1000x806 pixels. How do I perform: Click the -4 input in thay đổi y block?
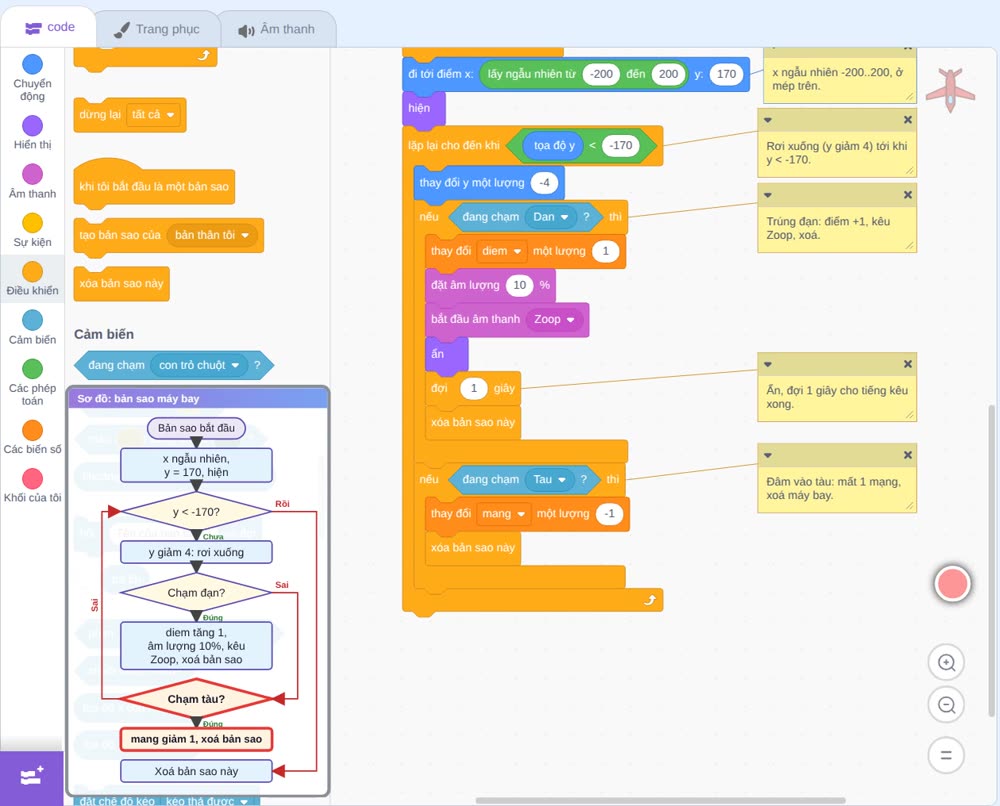click(x=544, y=183)
